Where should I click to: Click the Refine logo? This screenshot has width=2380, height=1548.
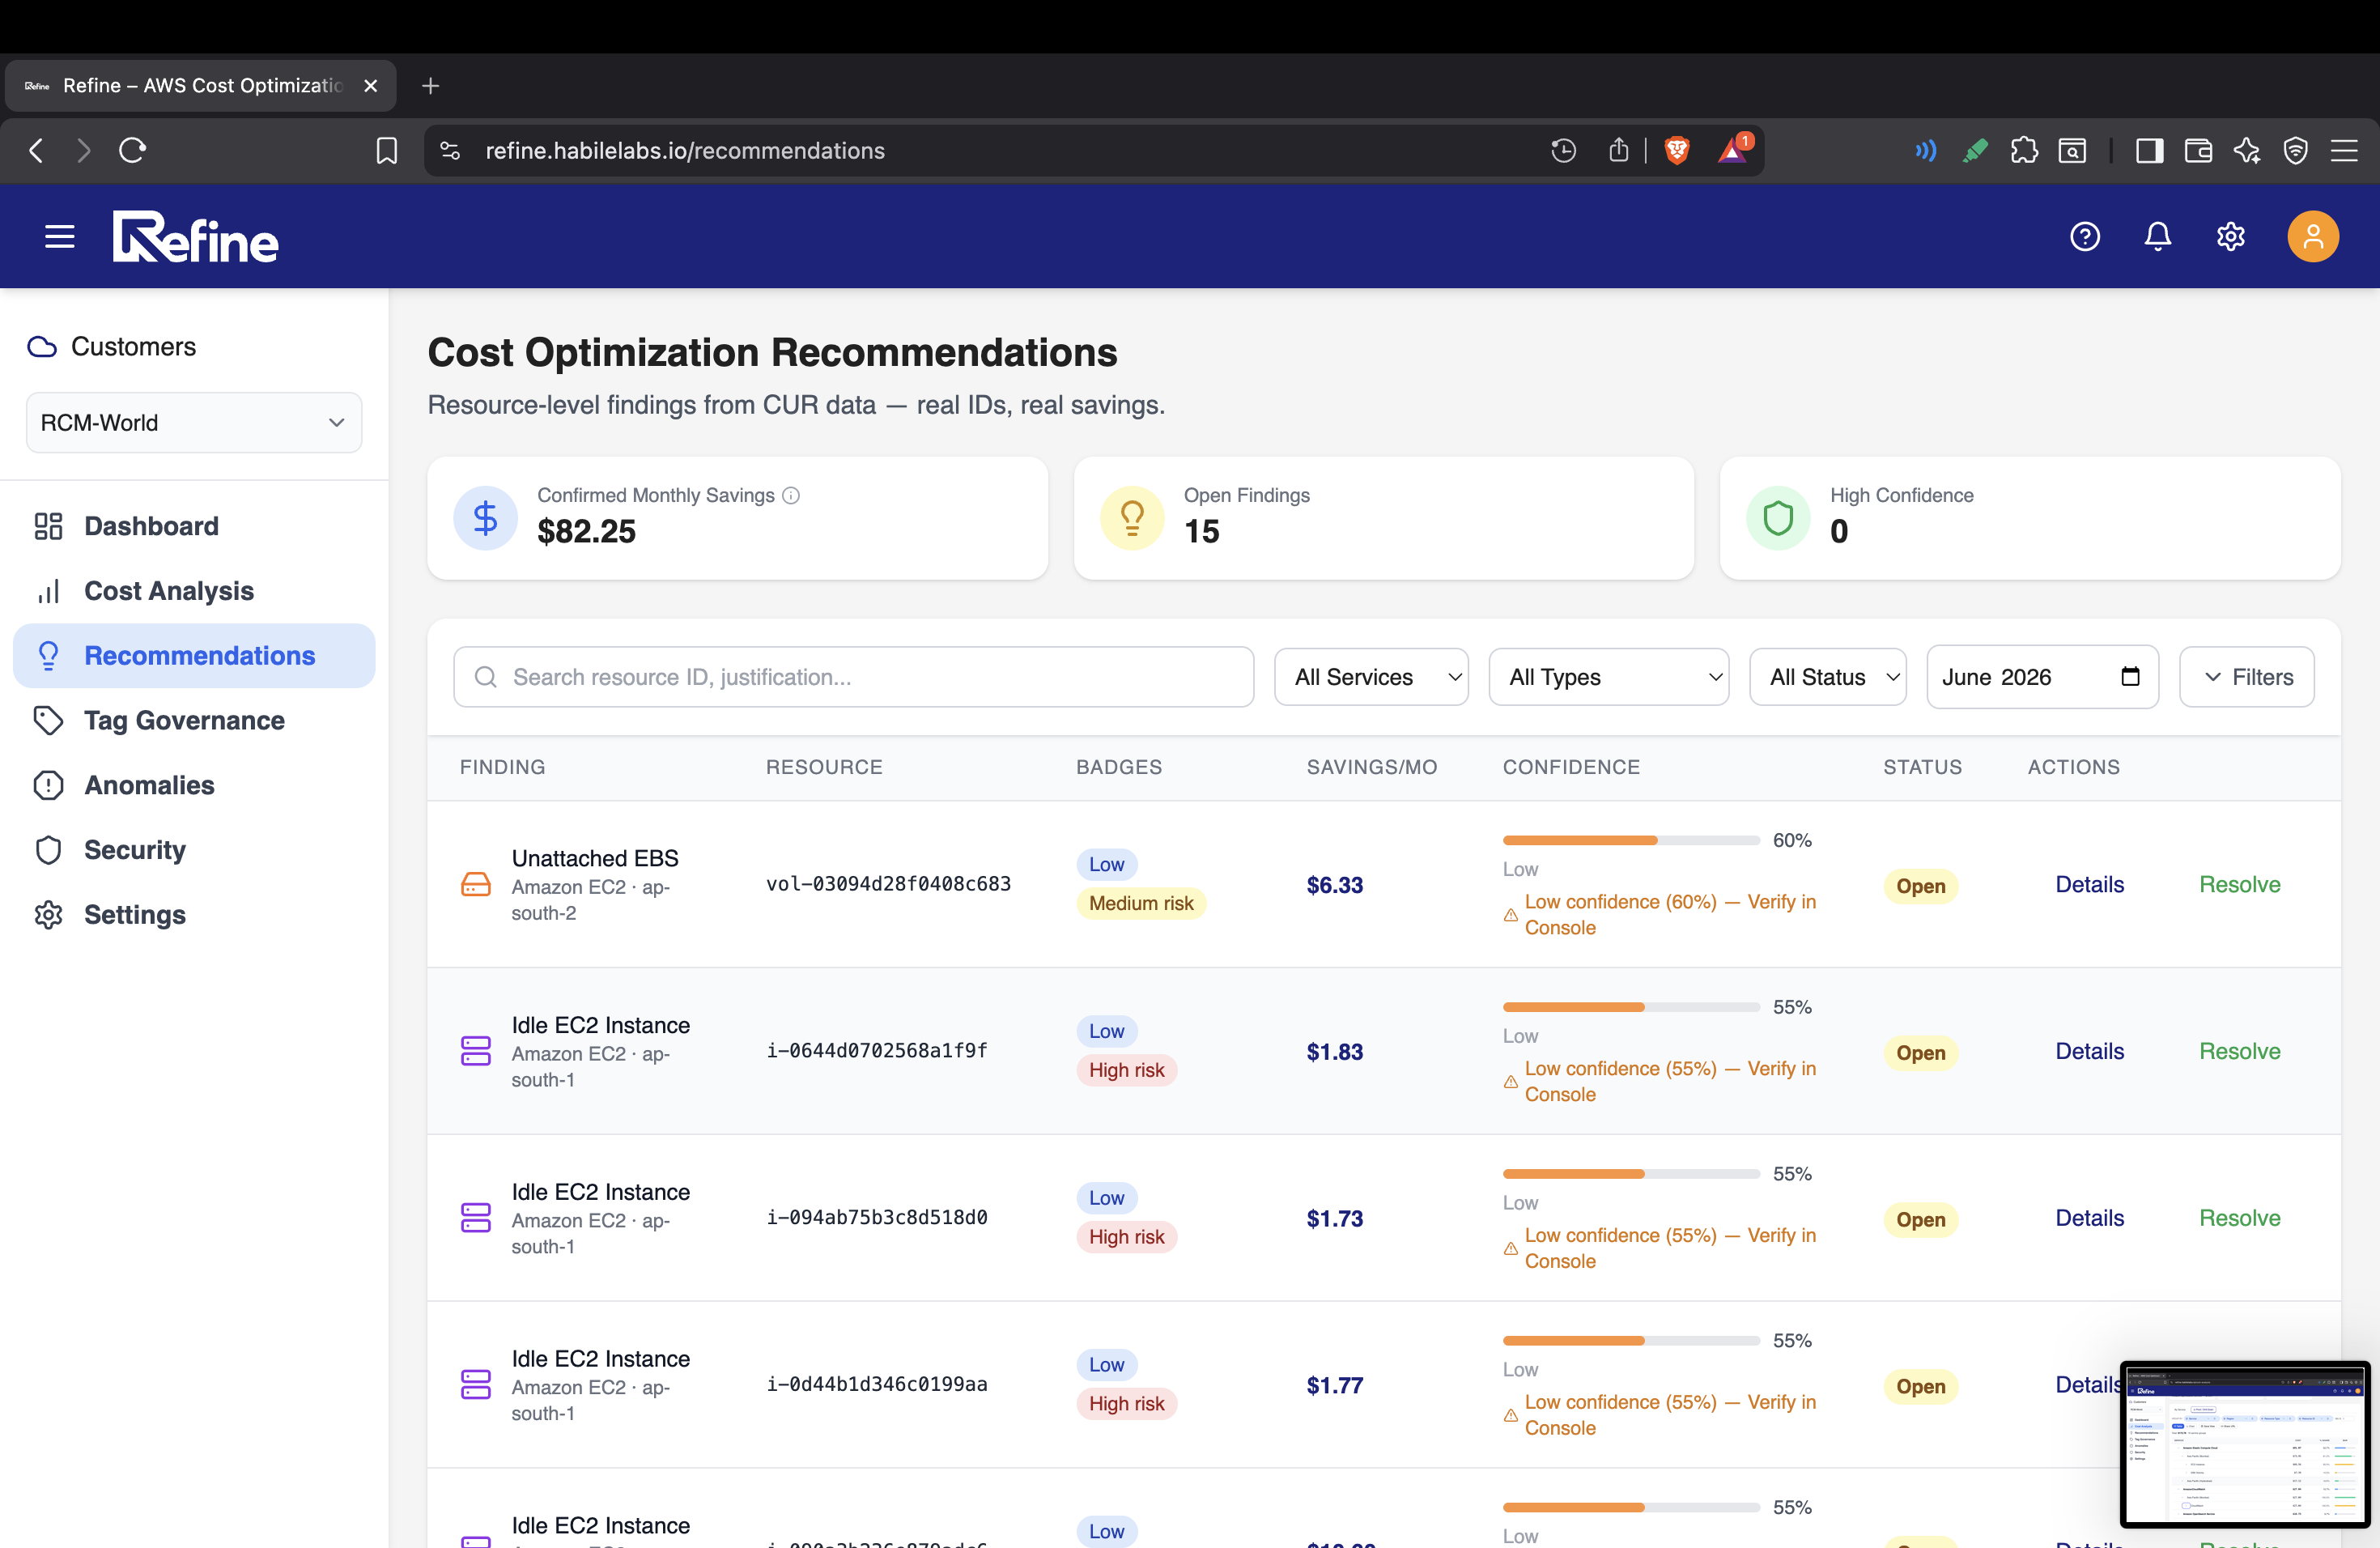tap(195, 237)
